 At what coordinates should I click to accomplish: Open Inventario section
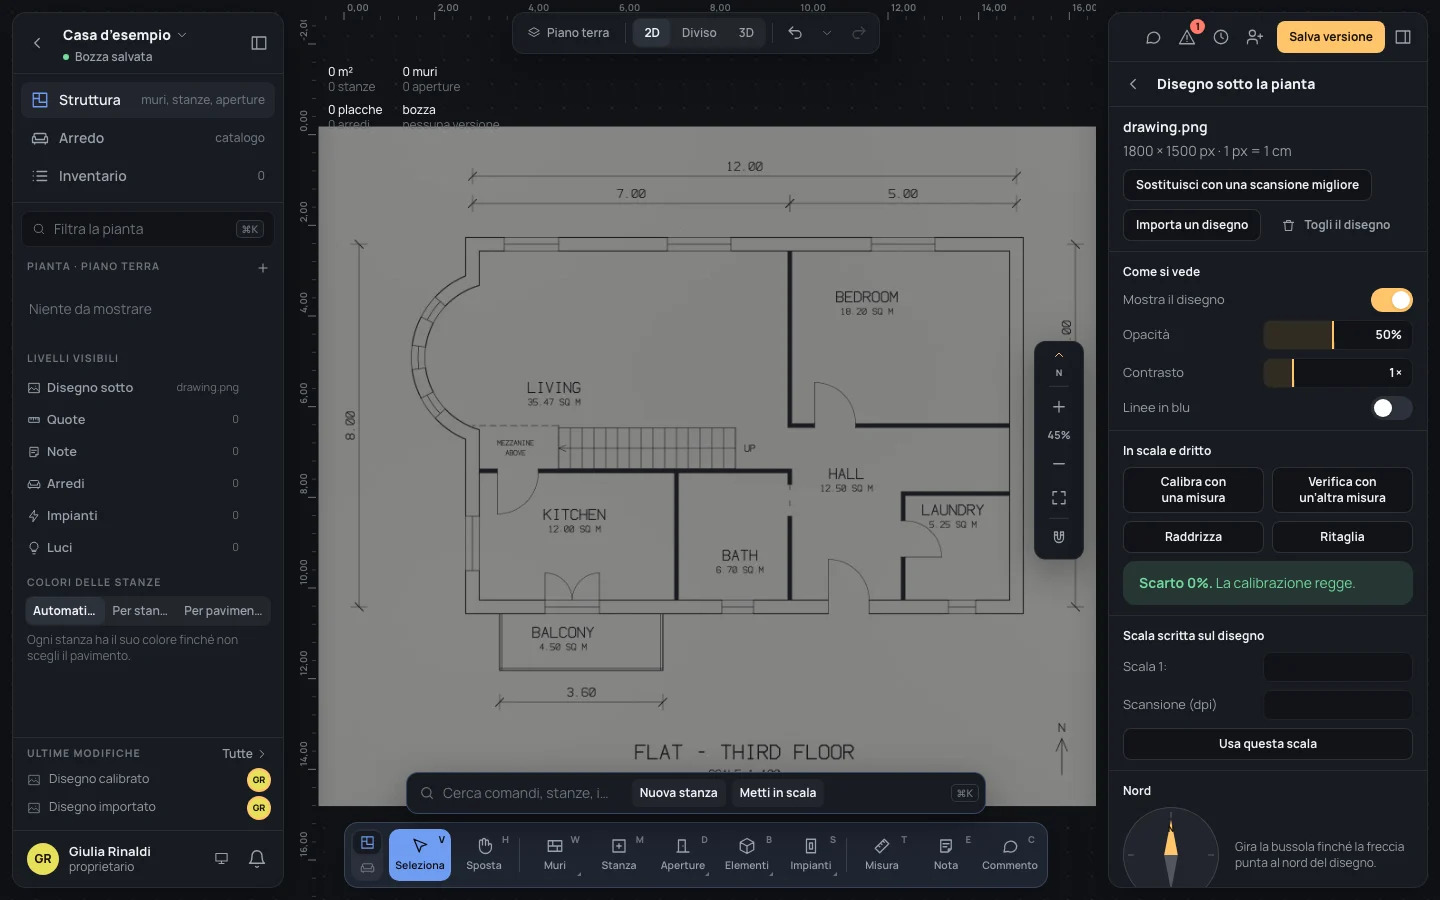[x=148, y=176]
